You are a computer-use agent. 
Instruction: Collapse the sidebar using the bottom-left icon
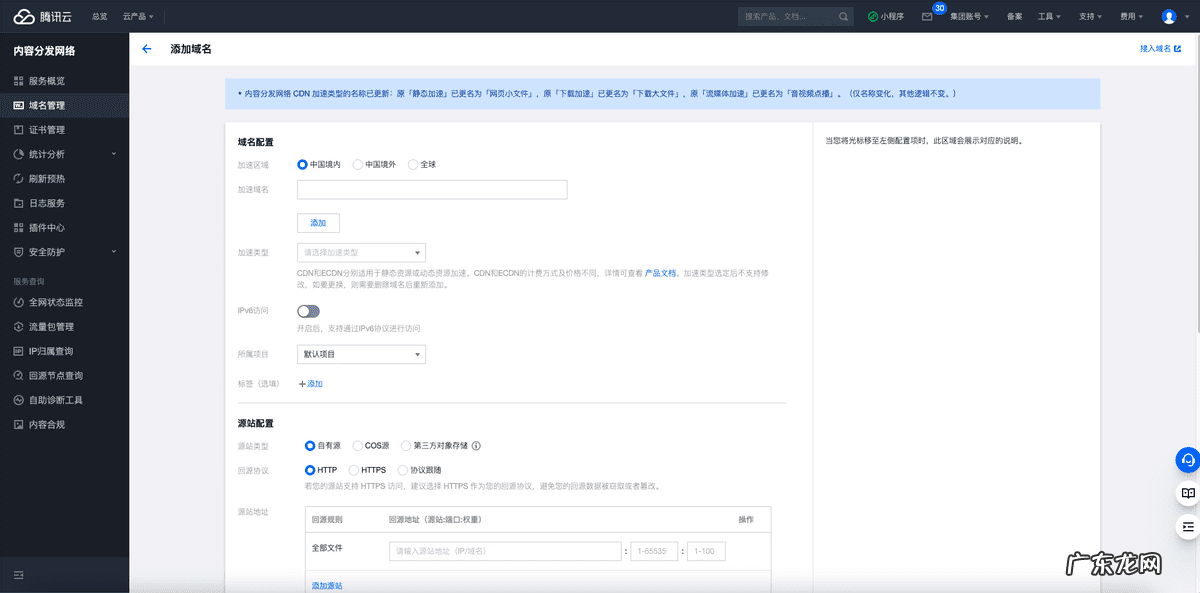pyautogui.click(x=18, y=575)
